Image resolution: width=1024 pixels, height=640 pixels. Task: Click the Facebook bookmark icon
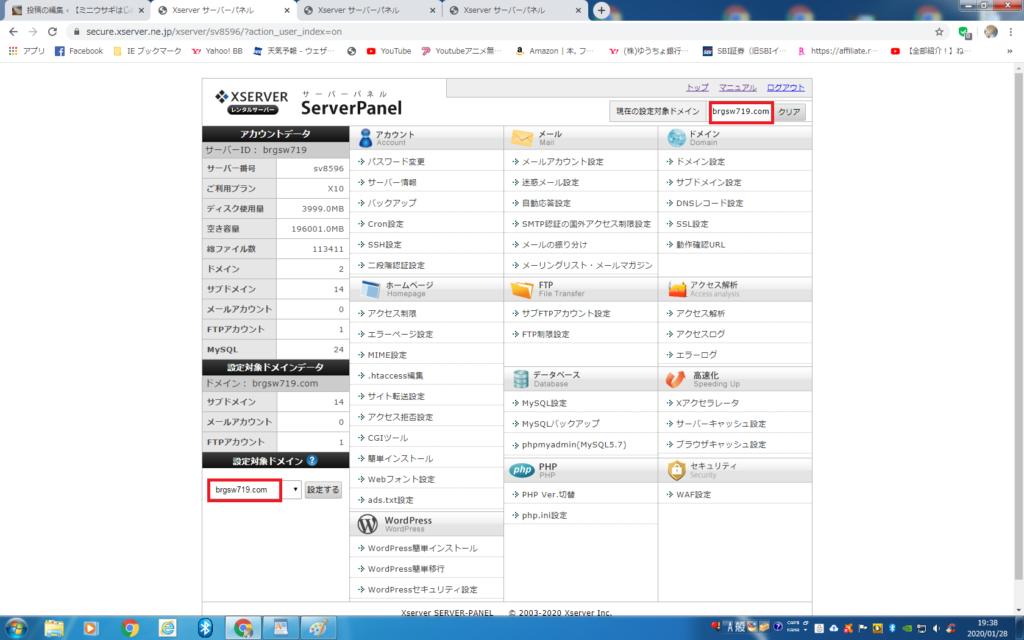(x=60, y=51)
